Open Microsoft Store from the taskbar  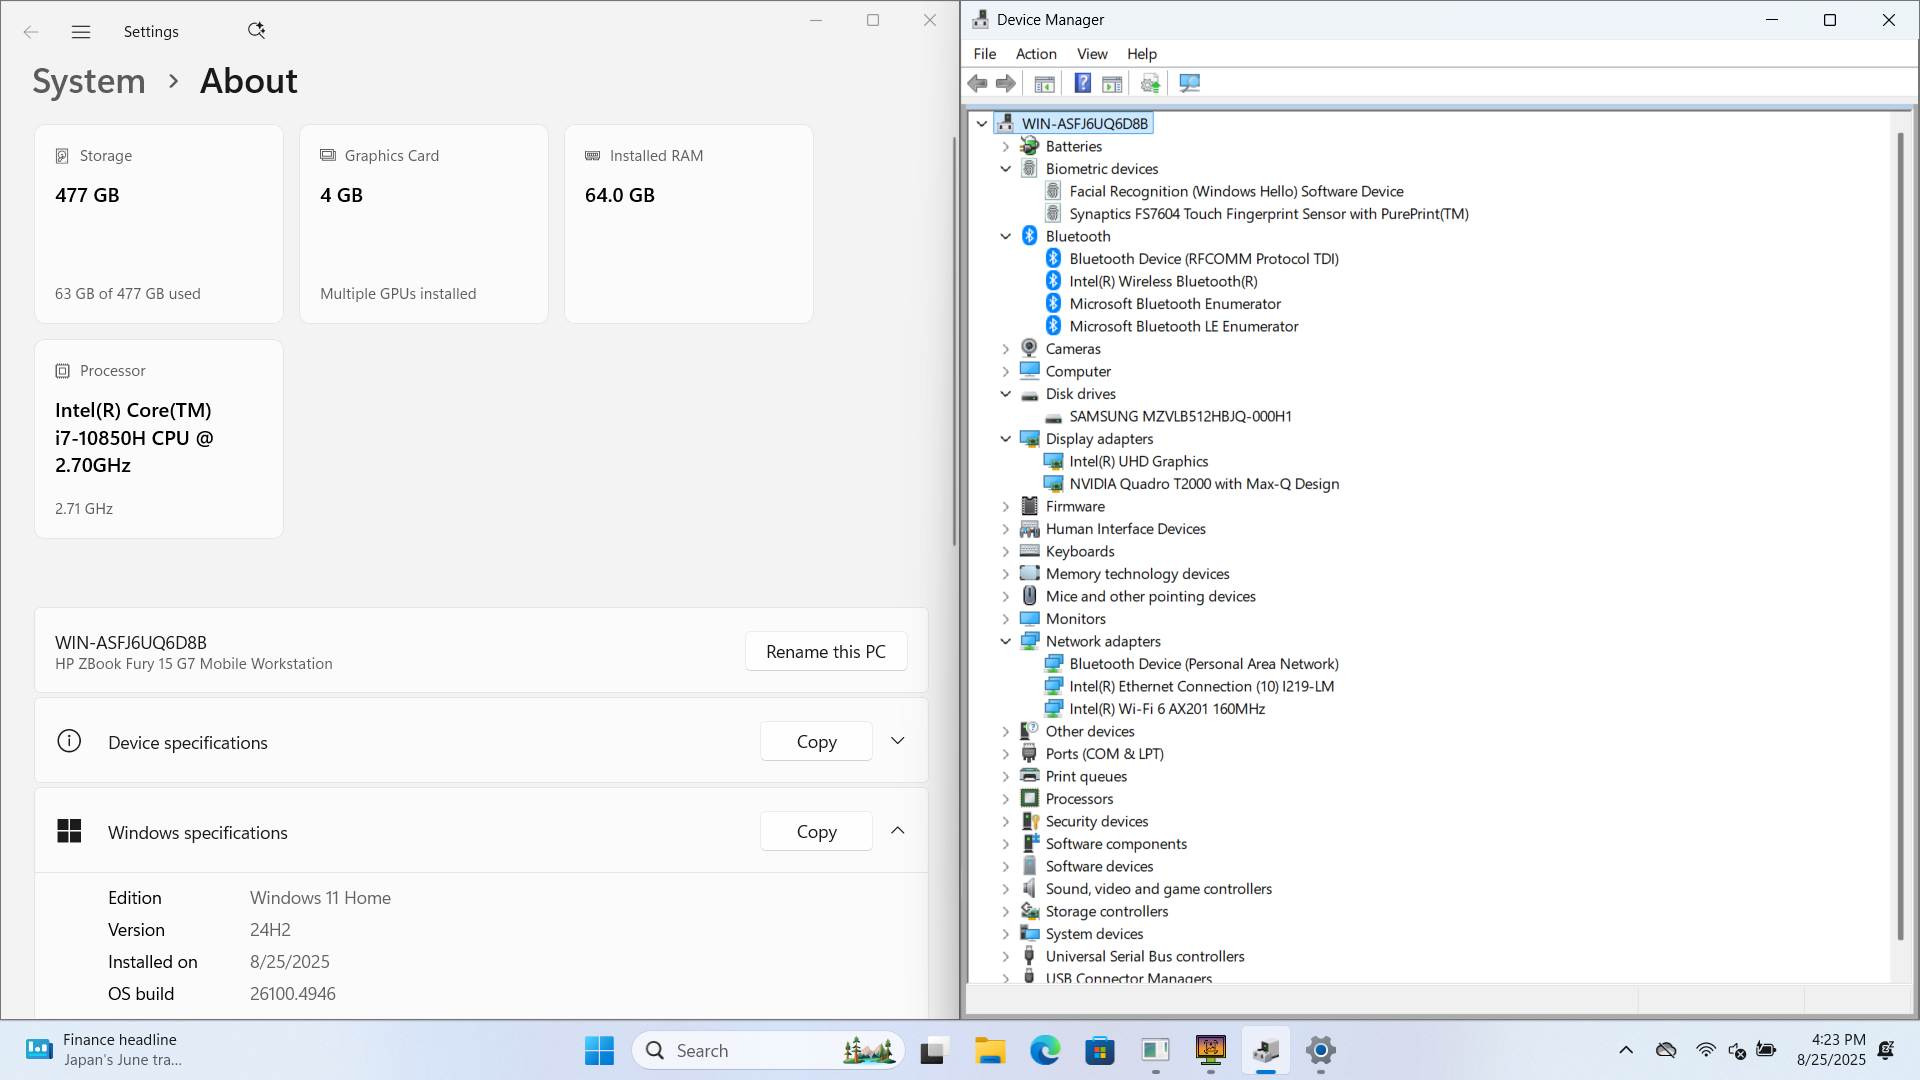(1100, 1050)
